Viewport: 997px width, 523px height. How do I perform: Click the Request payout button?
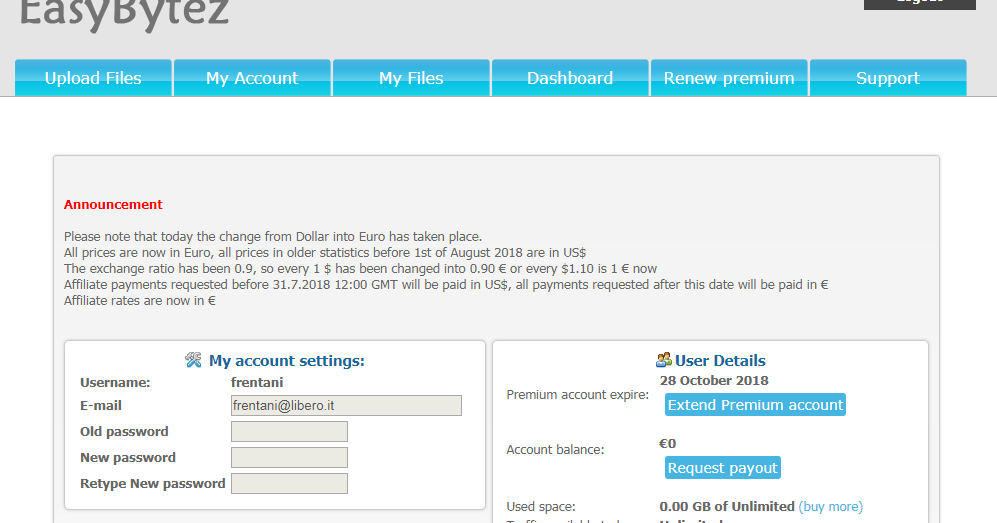point(723,468)
